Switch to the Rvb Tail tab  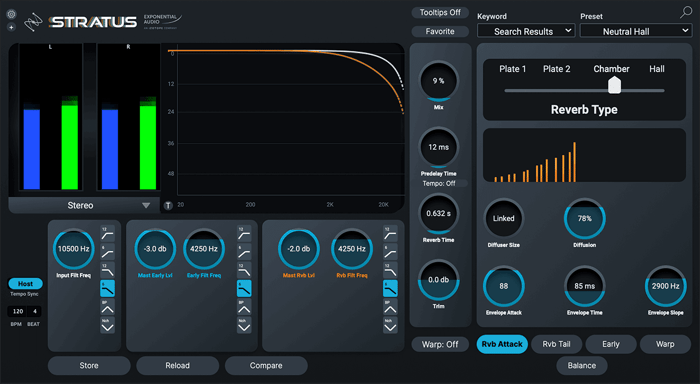(556, 344)
